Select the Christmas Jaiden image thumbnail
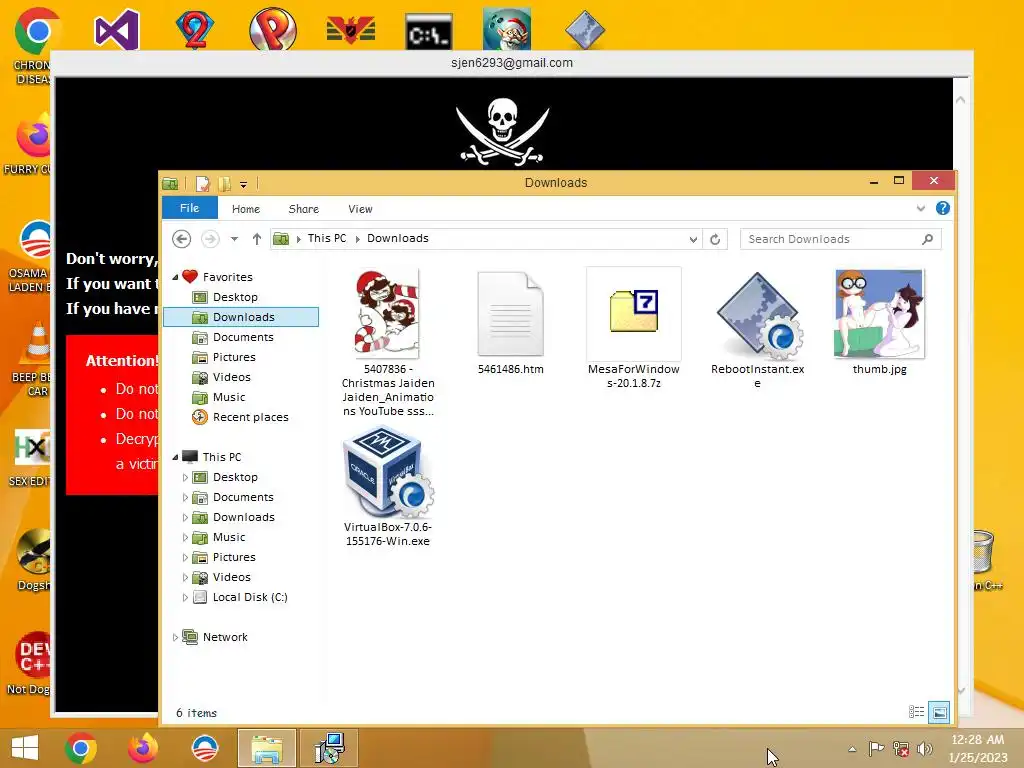Image resolution: width=1024 pixels, height=768 pixels. pyautogui.click(x=387, y=313)
